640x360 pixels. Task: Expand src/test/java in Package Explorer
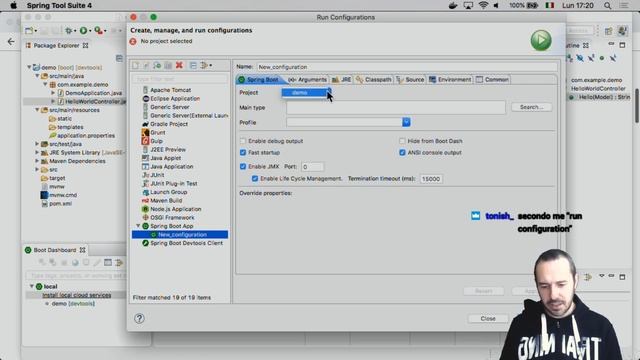pos(37,144)
